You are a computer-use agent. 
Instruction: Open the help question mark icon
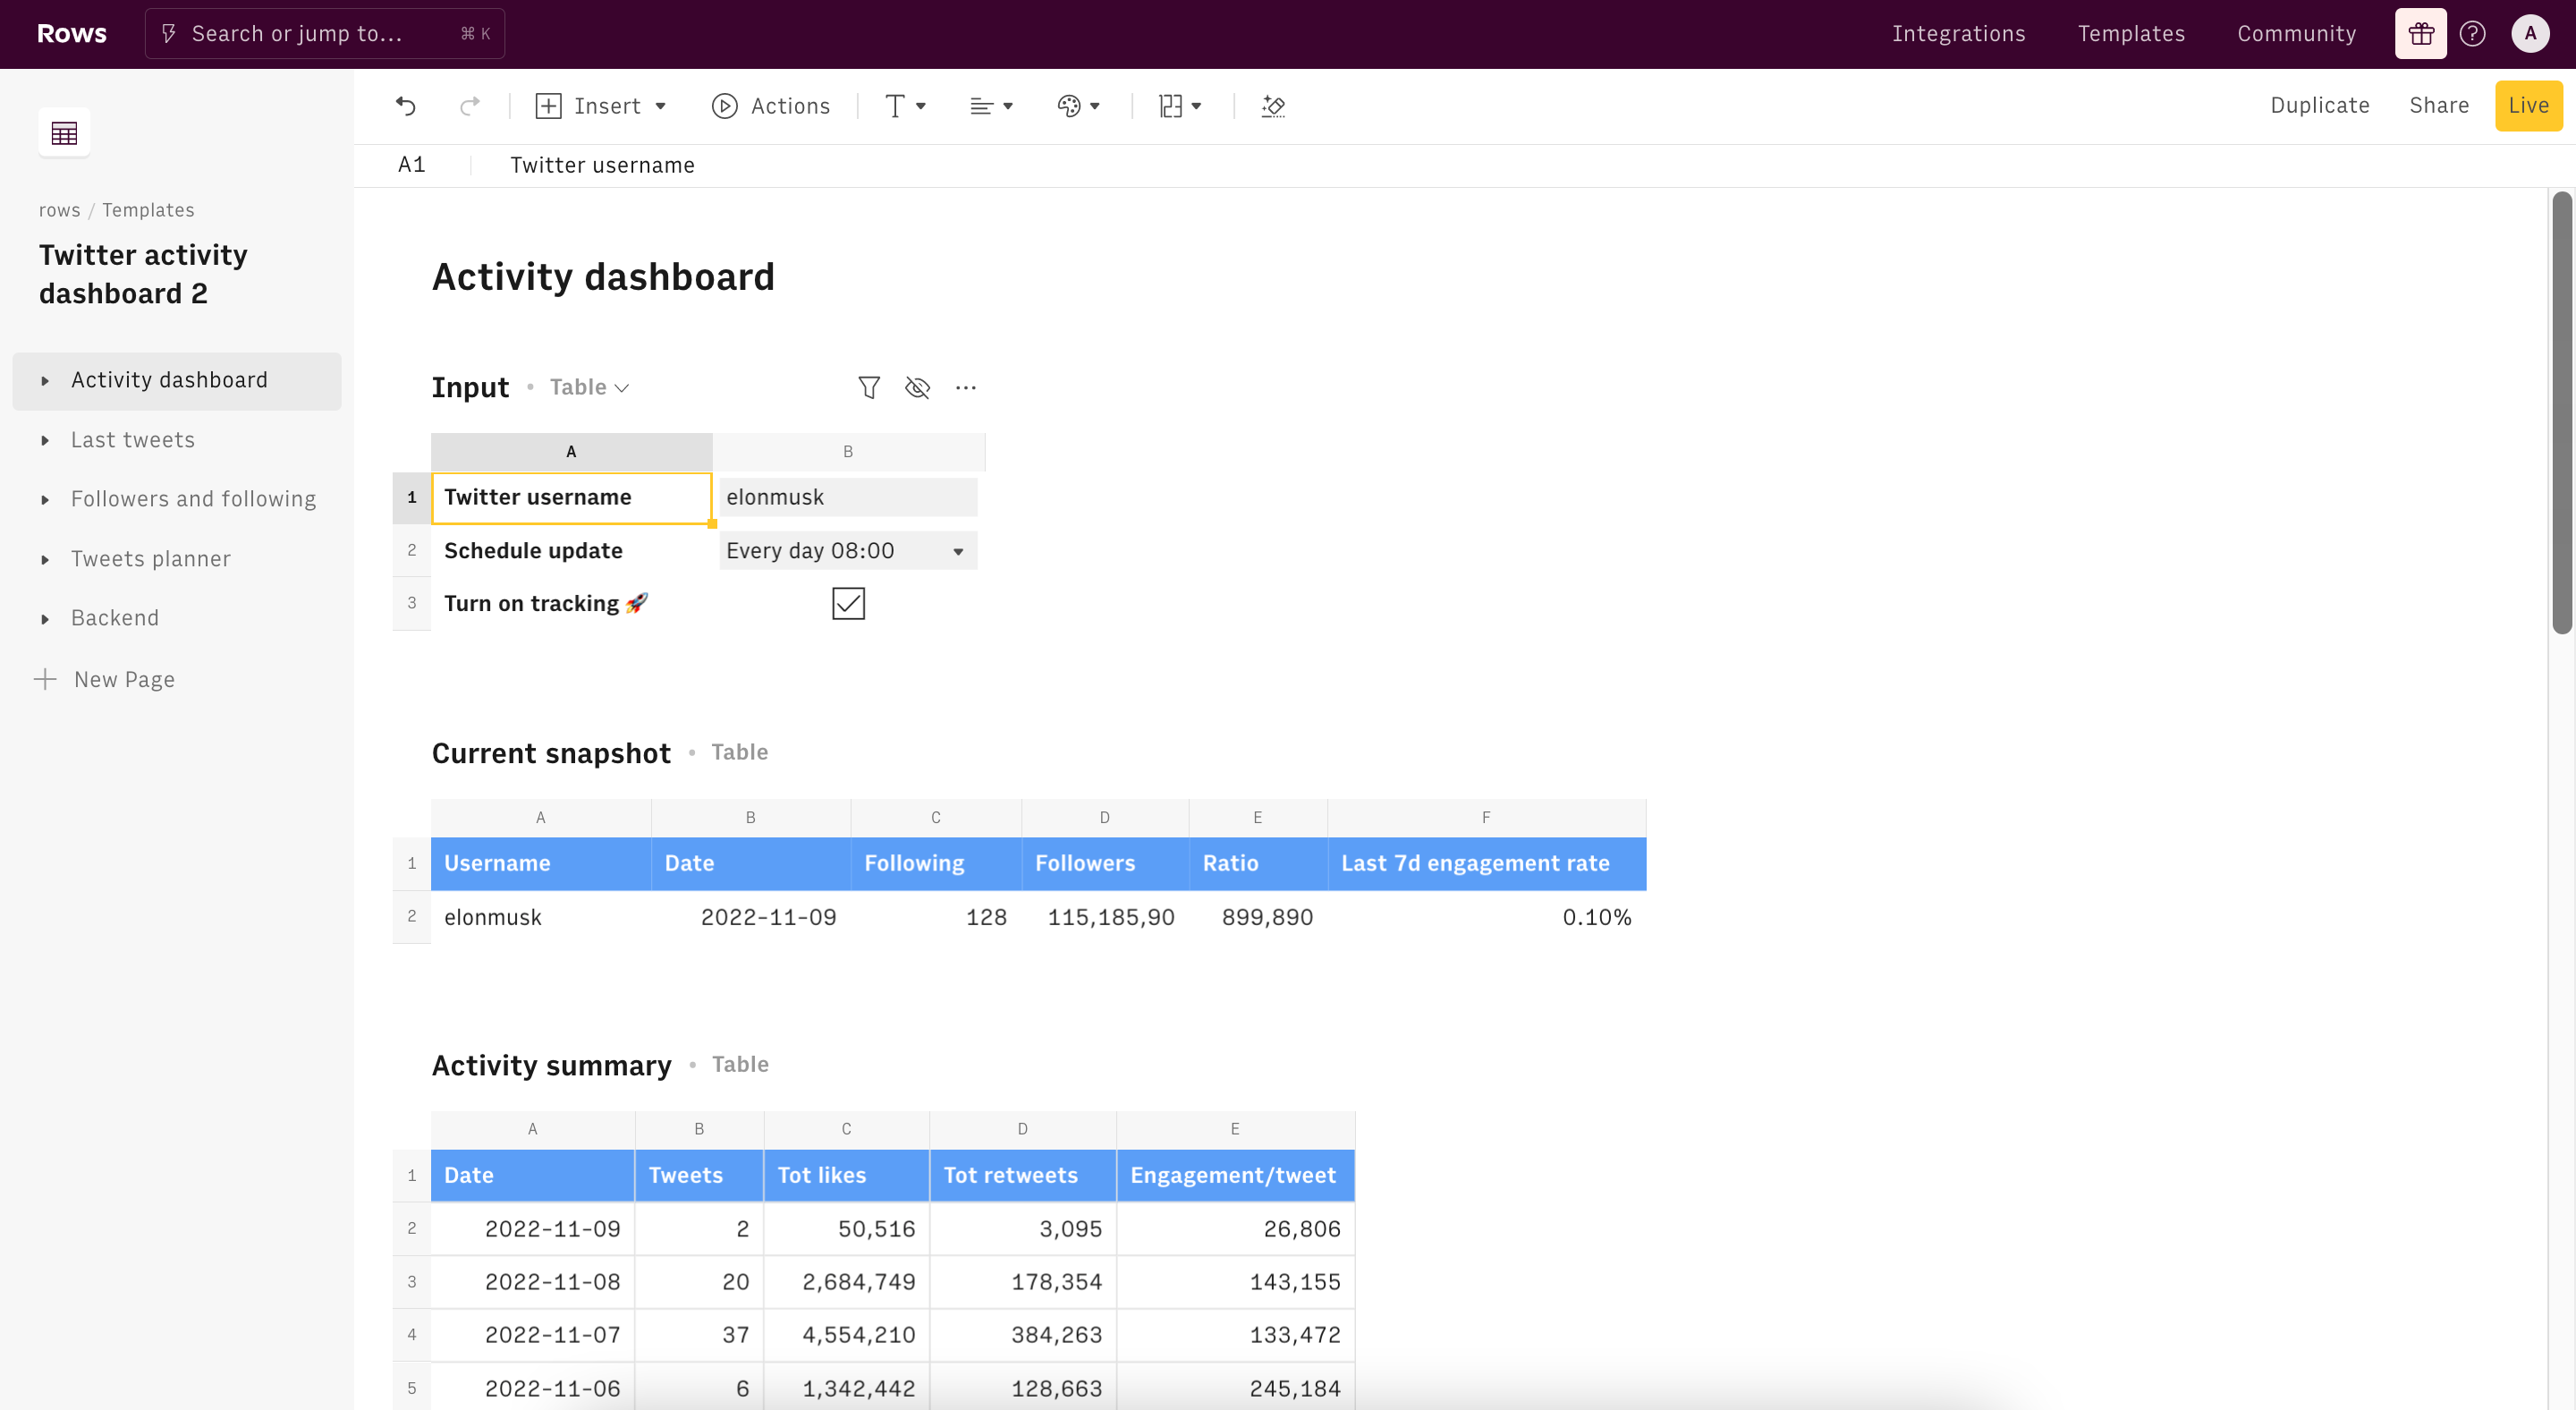(x=2472, y=34)
